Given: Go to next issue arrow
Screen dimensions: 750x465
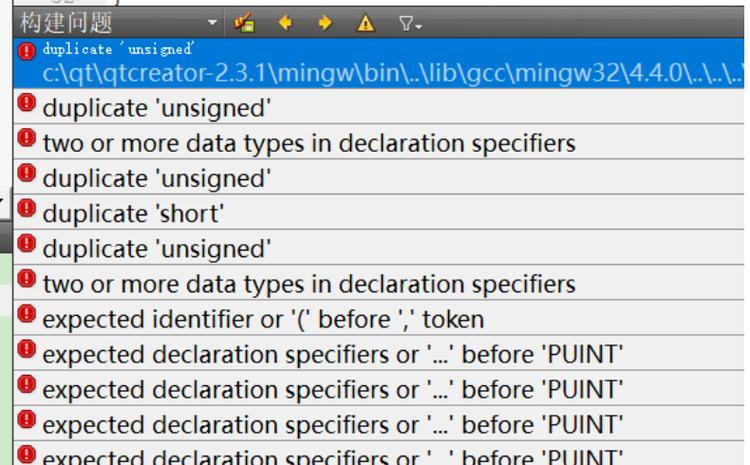Looking at the screenshot, I should (x=325, y=22).
